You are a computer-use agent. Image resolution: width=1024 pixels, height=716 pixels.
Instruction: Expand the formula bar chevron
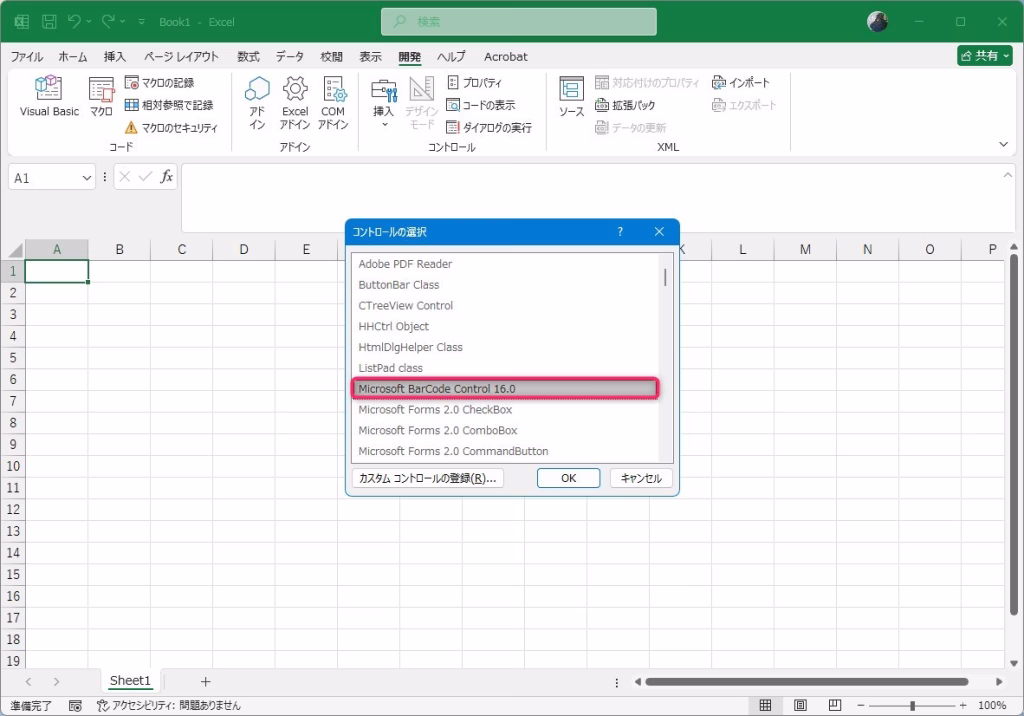1008,175
